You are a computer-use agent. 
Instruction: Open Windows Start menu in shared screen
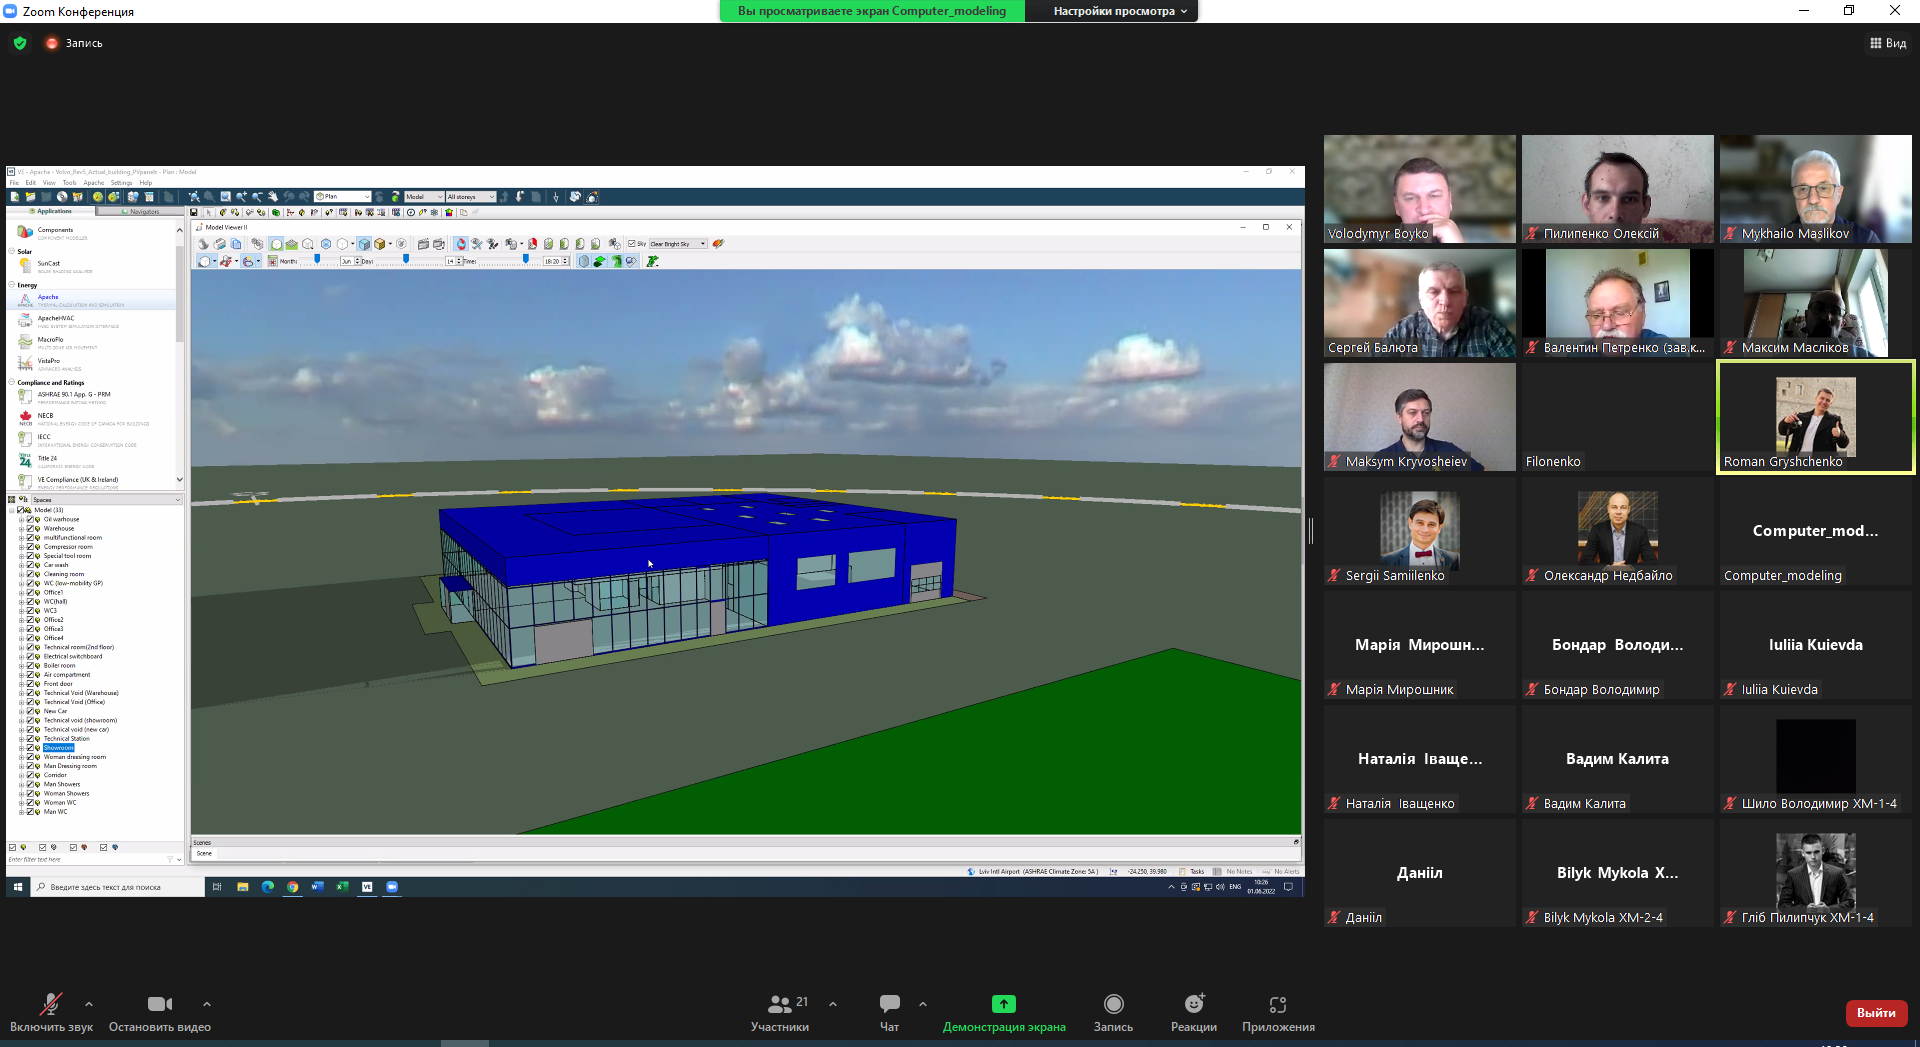(18, 887)
